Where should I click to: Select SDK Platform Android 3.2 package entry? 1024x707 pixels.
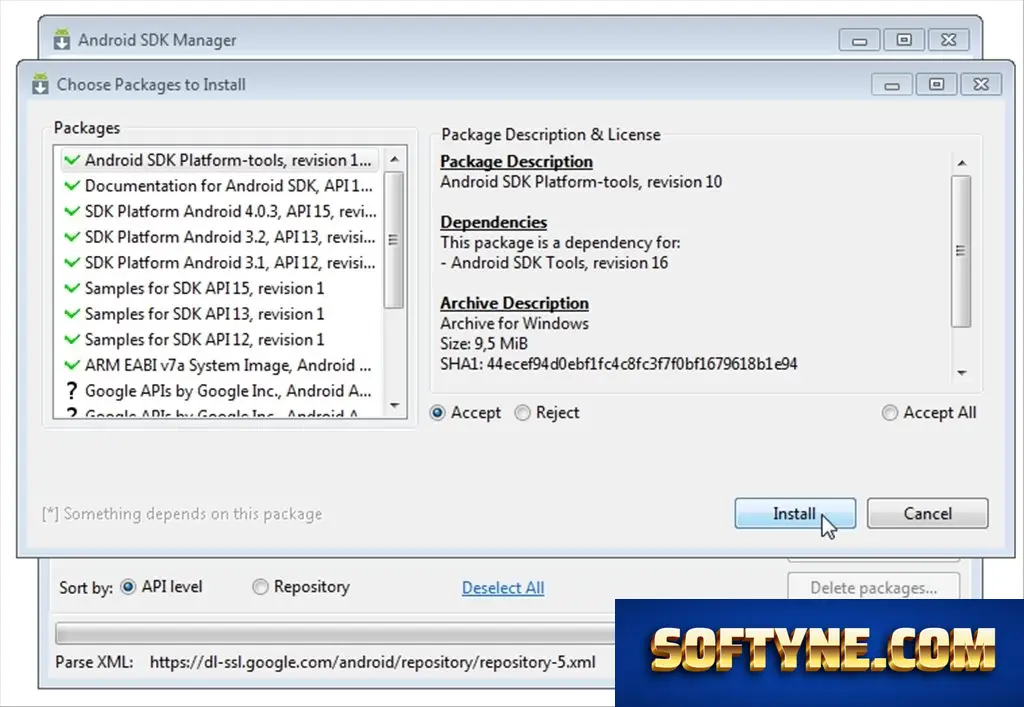click(220, 237)
